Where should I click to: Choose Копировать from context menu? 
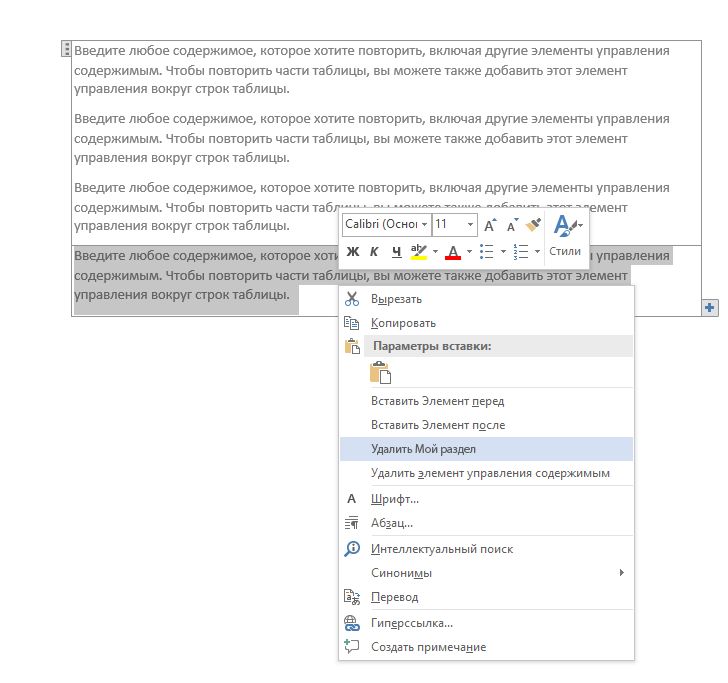(487, 323)
